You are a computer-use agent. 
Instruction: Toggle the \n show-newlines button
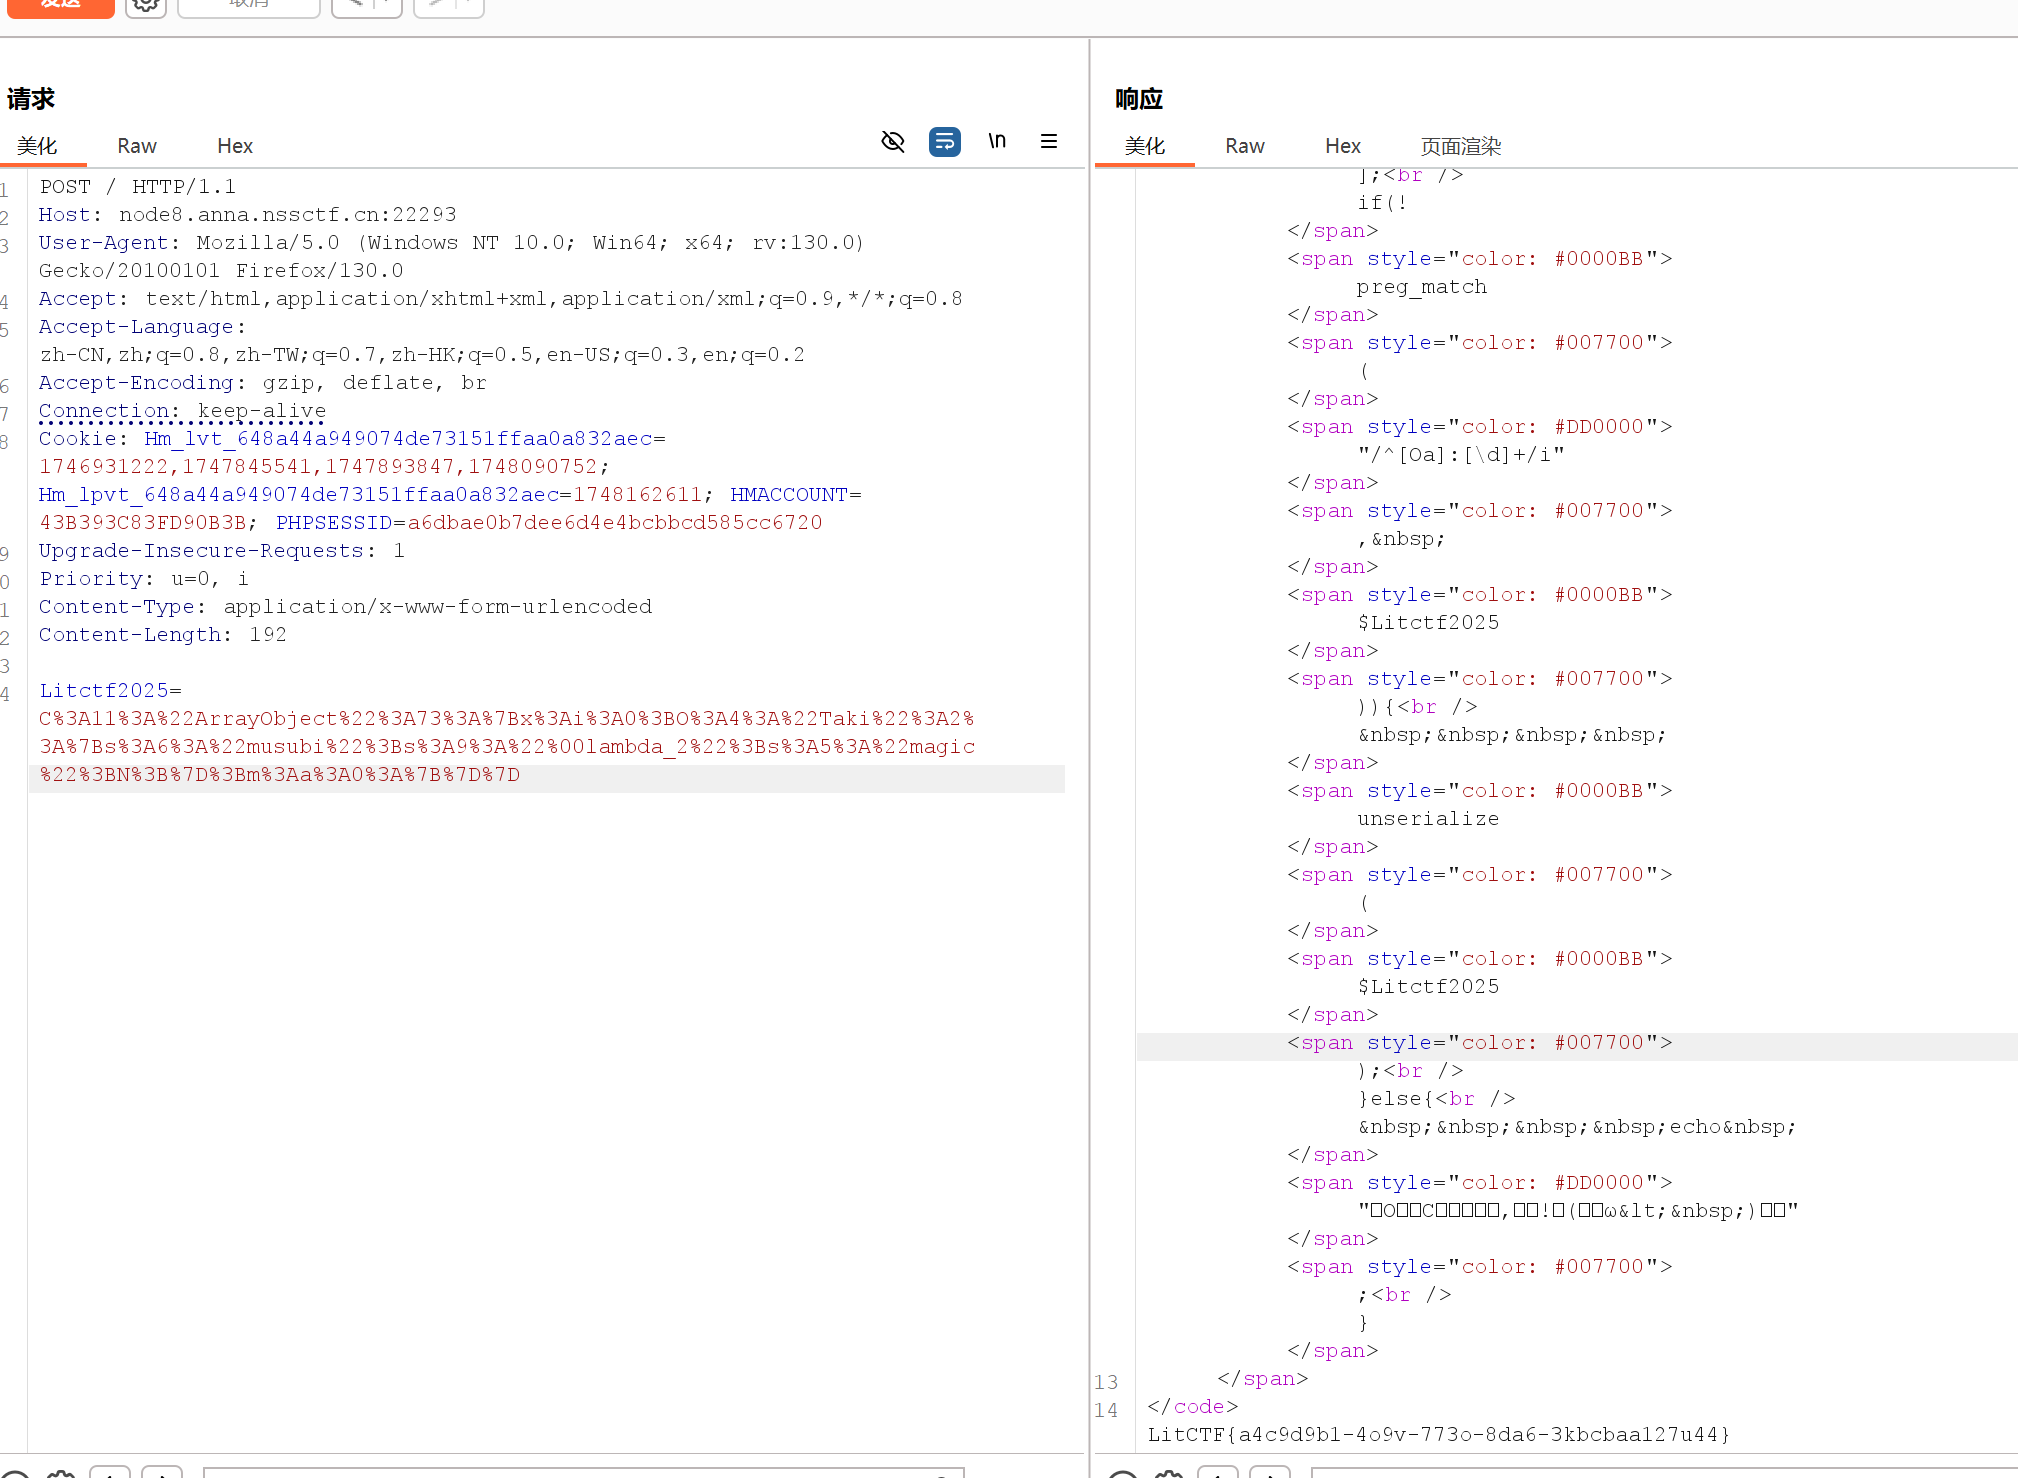pyautogui.click(x=997, y=141)
